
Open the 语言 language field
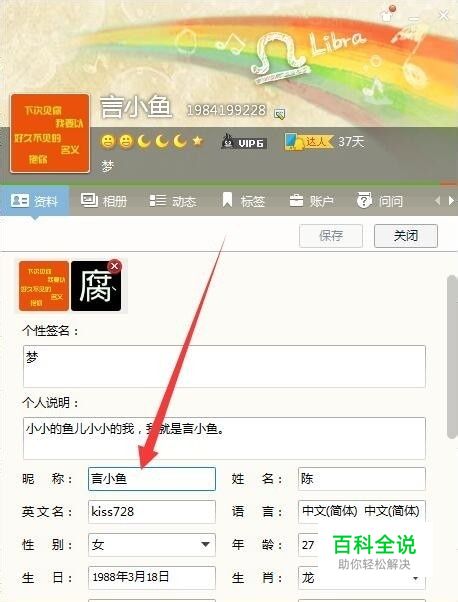[361, 512]
